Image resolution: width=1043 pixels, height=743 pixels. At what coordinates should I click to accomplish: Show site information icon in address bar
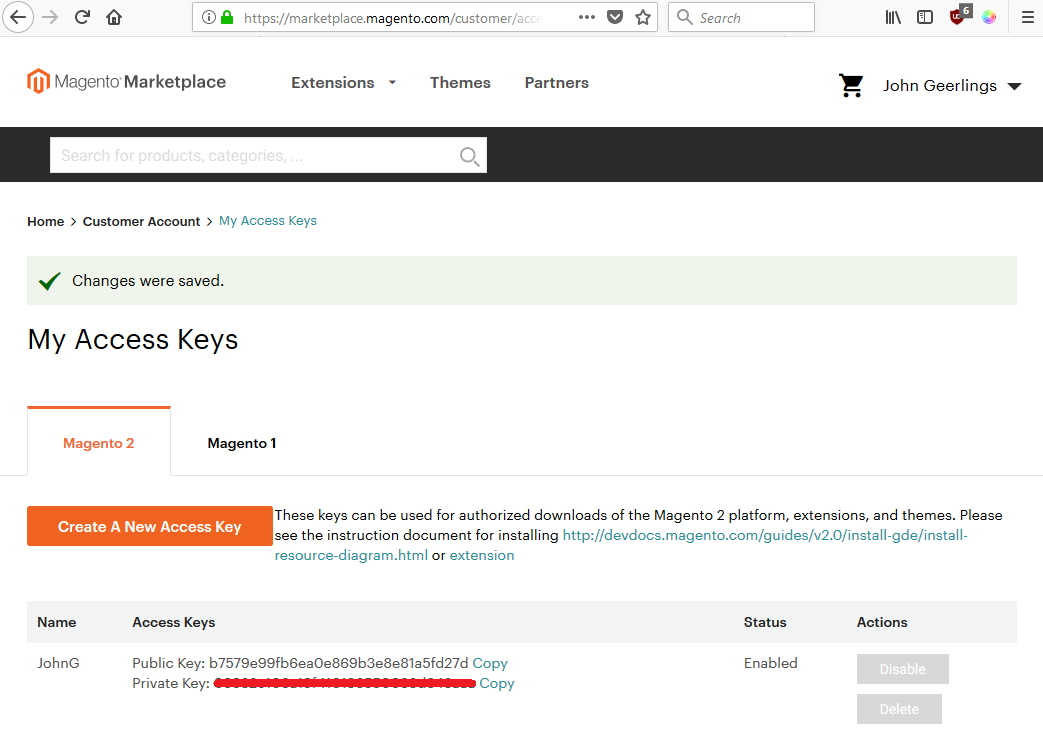(209, 17)
